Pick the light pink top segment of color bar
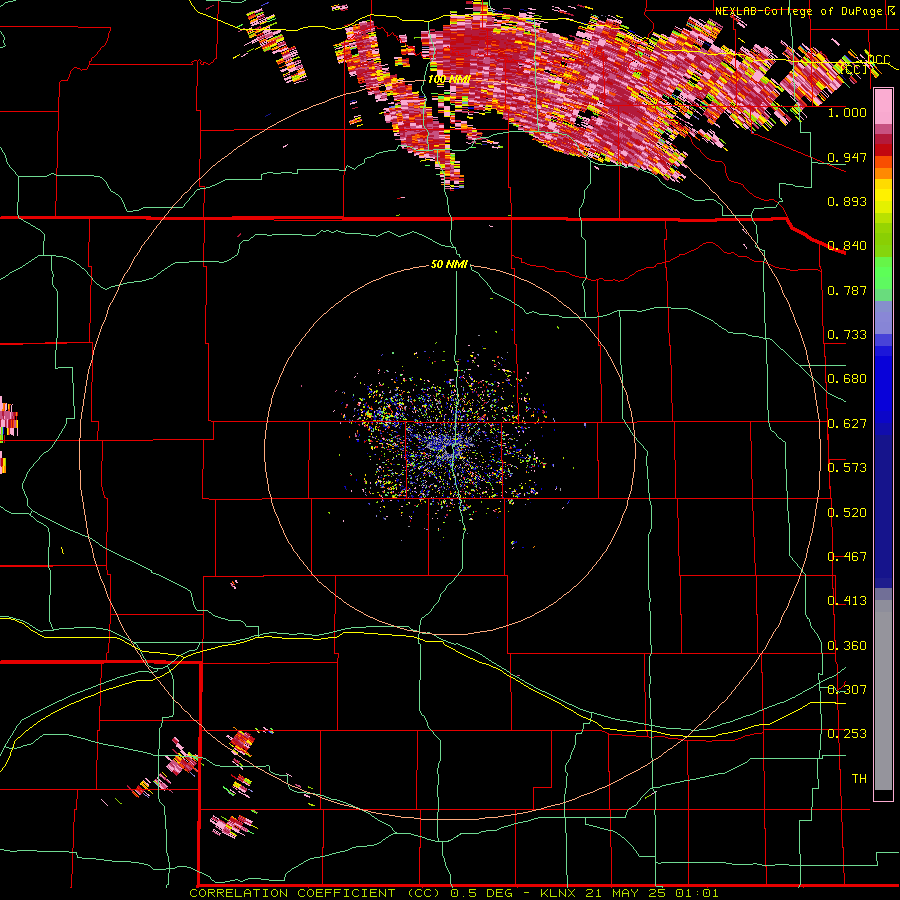This screenshot has height=900, width=900. [x=883, y=106]
